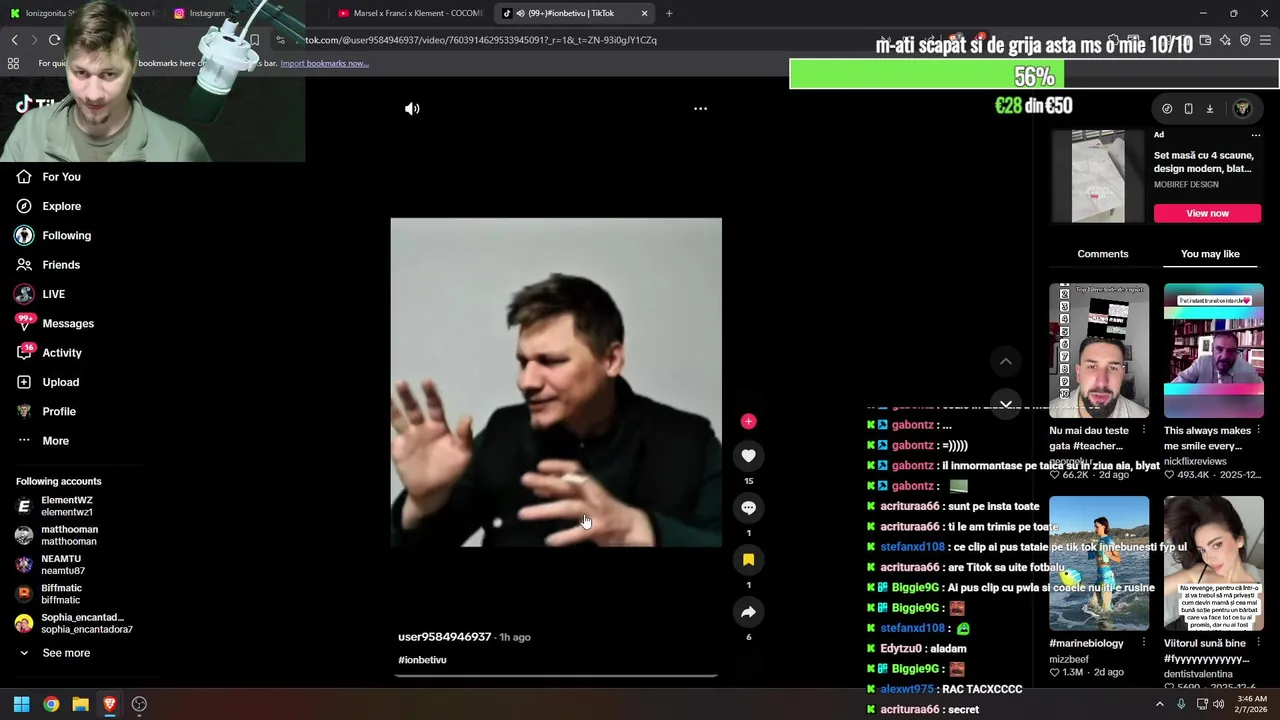This screenshot has height=720, width=1280.
Task: Open the Set masă cu 4 scaune ad thumbnail
Action: click(1098, 176)
